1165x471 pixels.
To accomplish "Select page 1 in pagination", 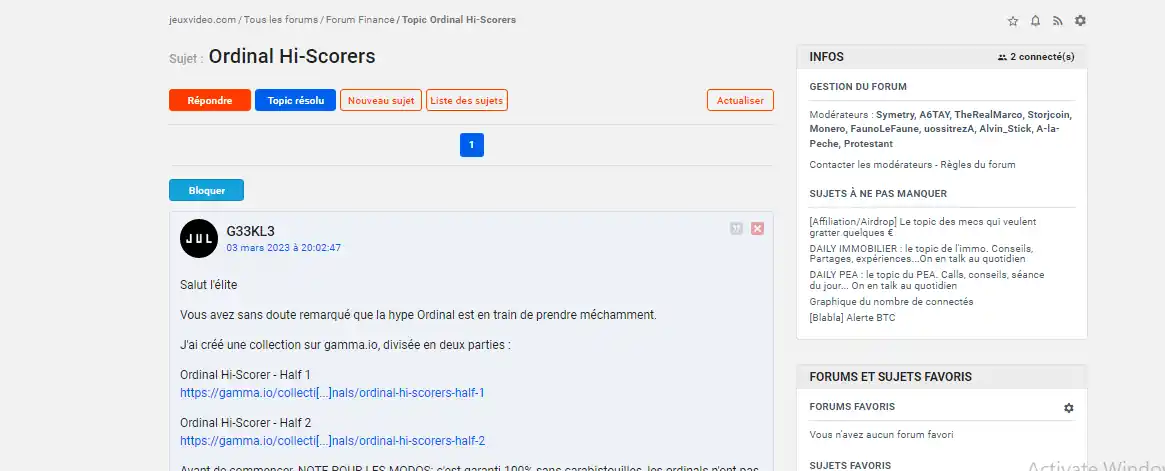I will (471, 145).
